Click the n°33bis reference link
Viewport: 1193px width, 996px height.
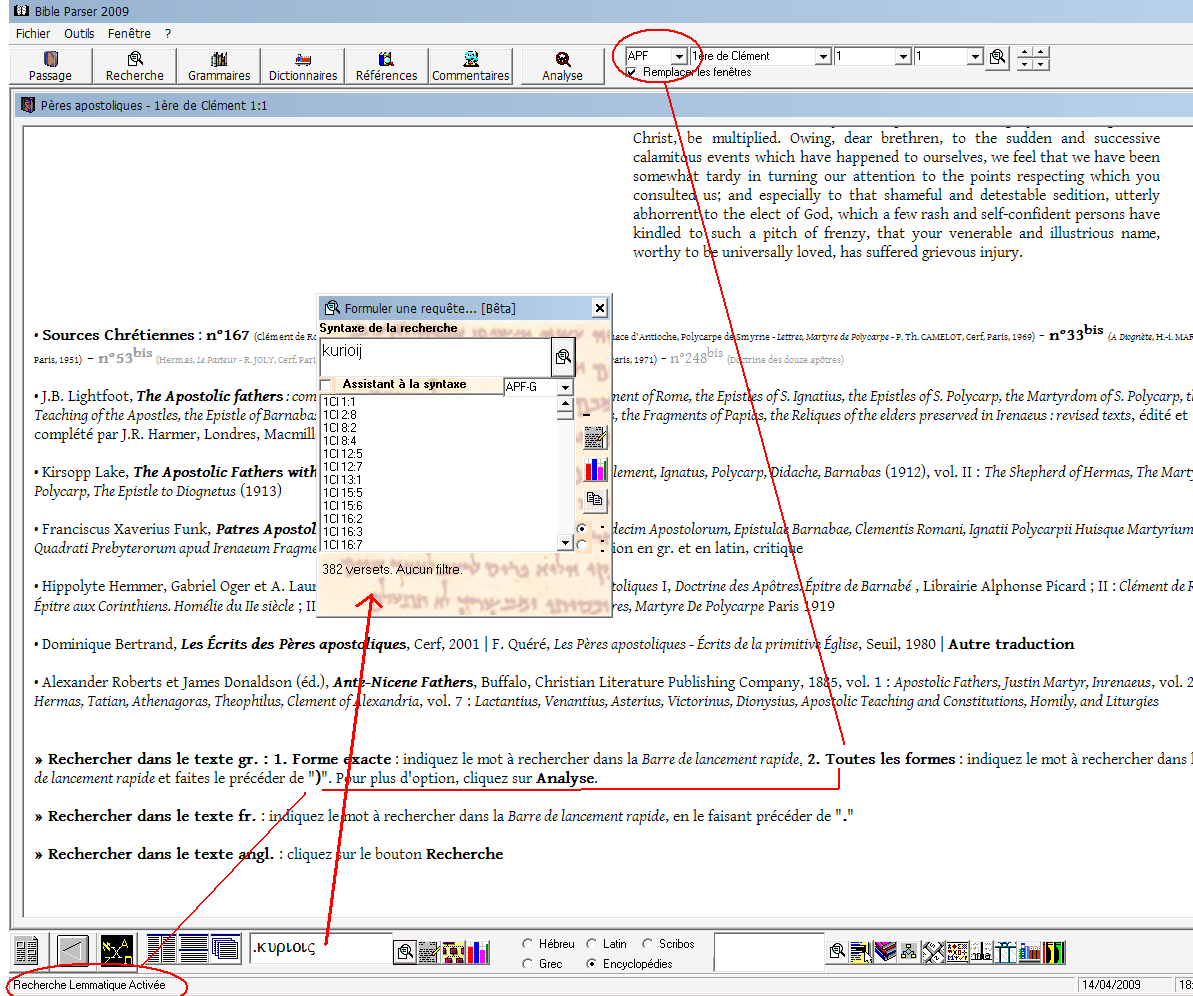pyautogui.click(x=1077, y=333)
